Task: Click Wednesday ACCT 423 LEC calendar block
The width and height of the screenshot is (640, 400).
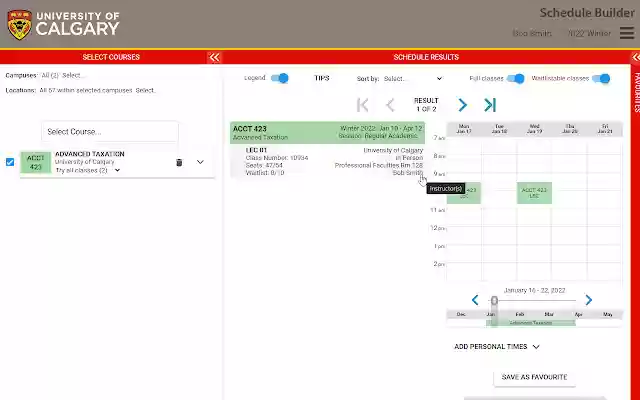Action: pos(534,193)
